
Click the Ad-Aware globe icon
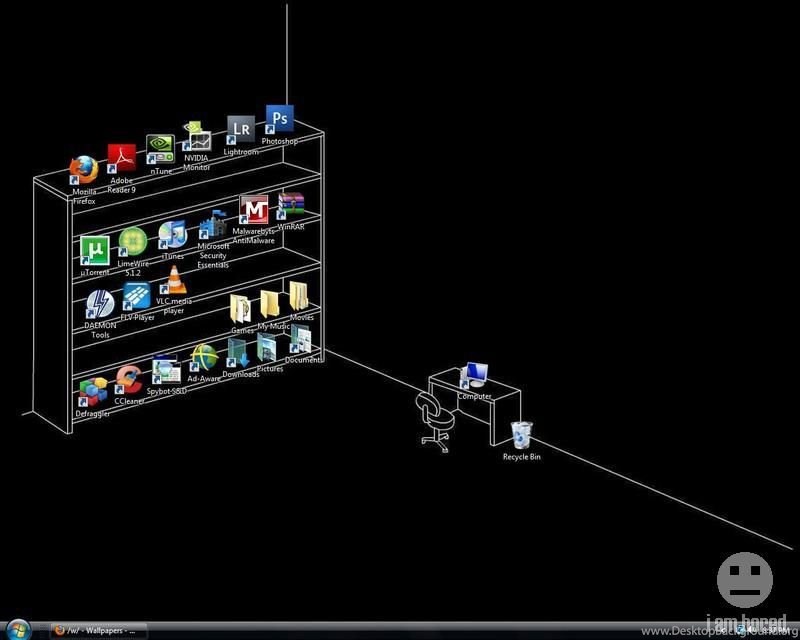pos(204,358)
